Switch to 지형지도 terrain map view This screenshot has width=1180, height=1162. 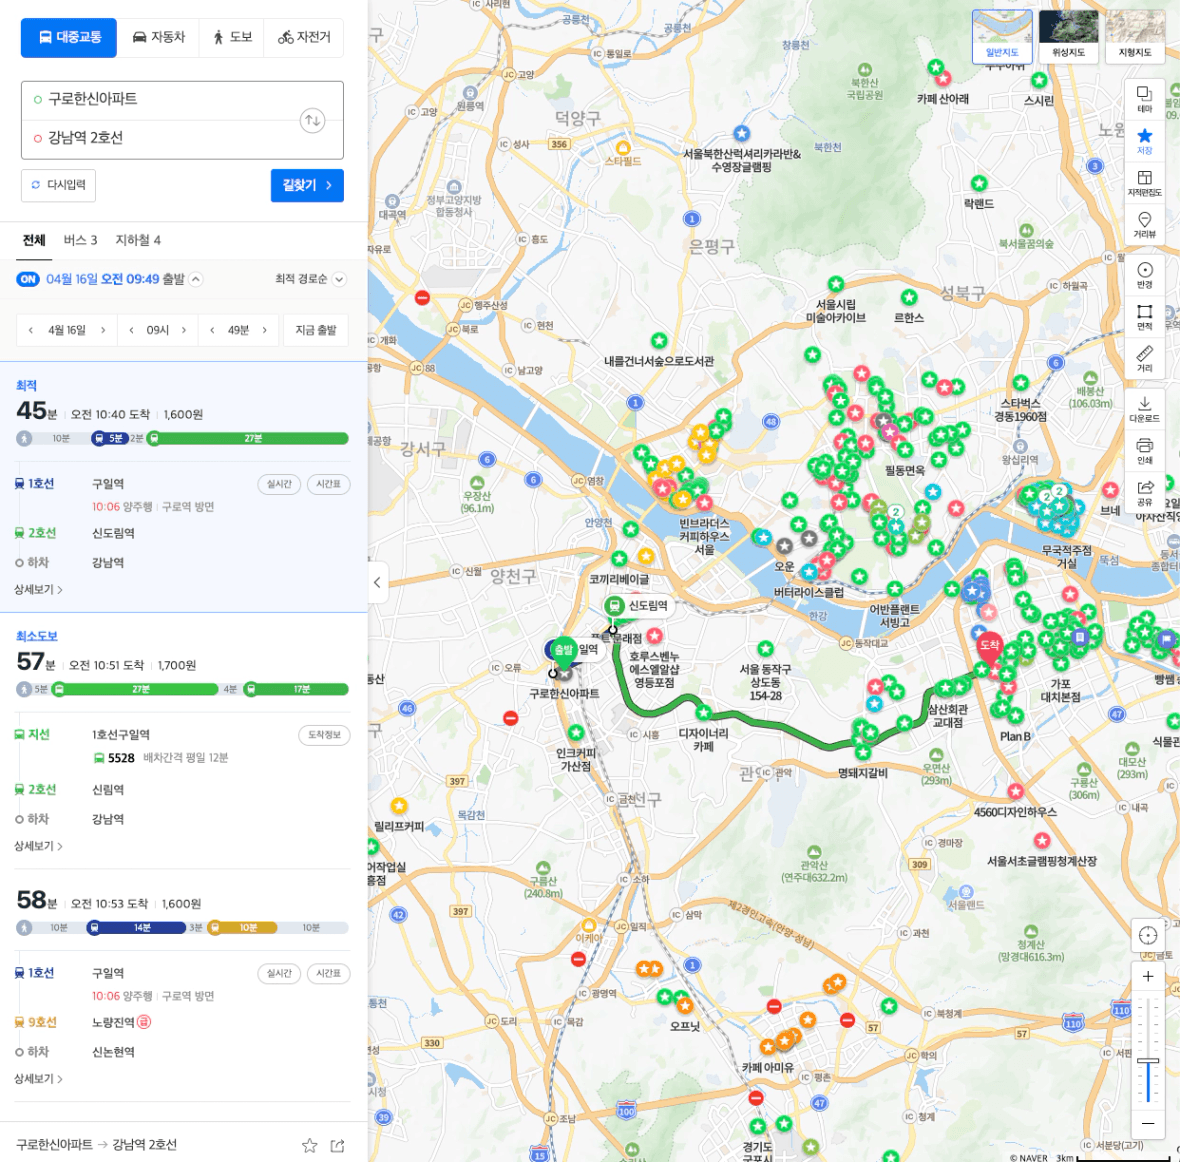[x=1135, y=35]
